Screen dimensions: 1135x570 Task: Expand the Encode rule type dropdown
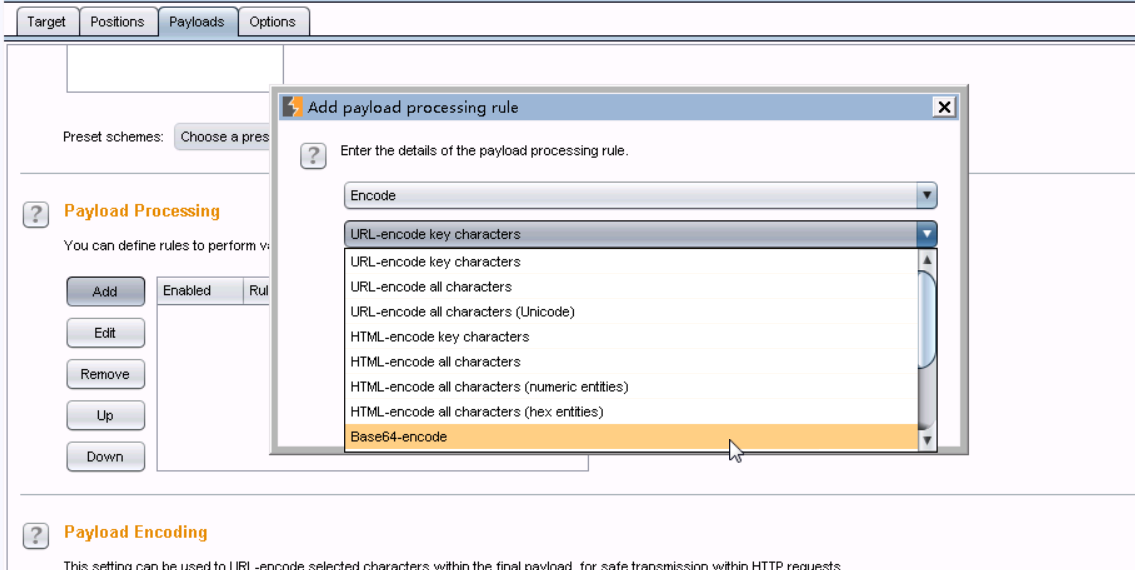pos(927,196)
